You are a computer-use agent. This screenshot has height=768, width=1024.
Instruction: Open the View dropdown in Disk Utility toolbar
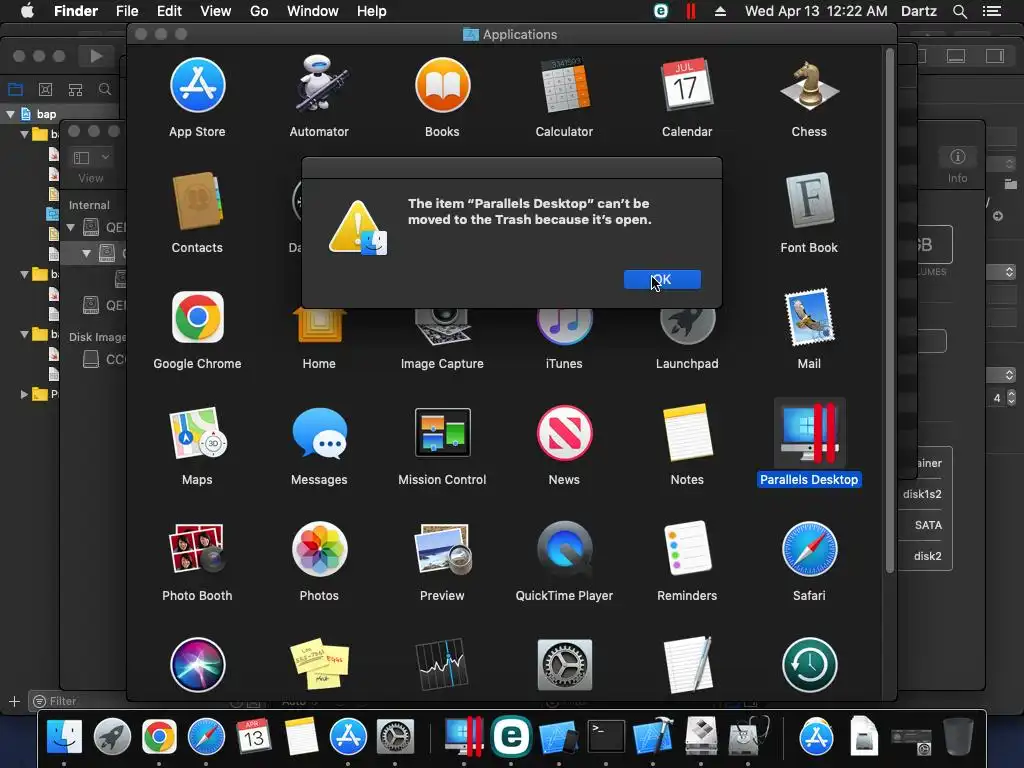pos(91,157)
